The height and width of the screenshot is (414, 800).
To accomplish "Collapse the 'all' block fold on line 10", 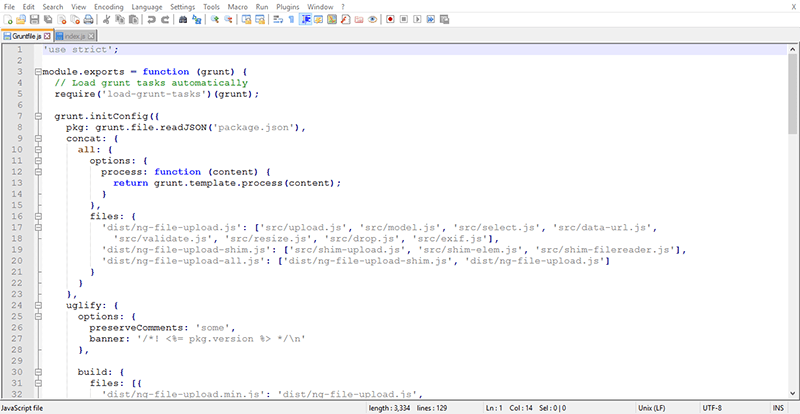I will point(38,150).
